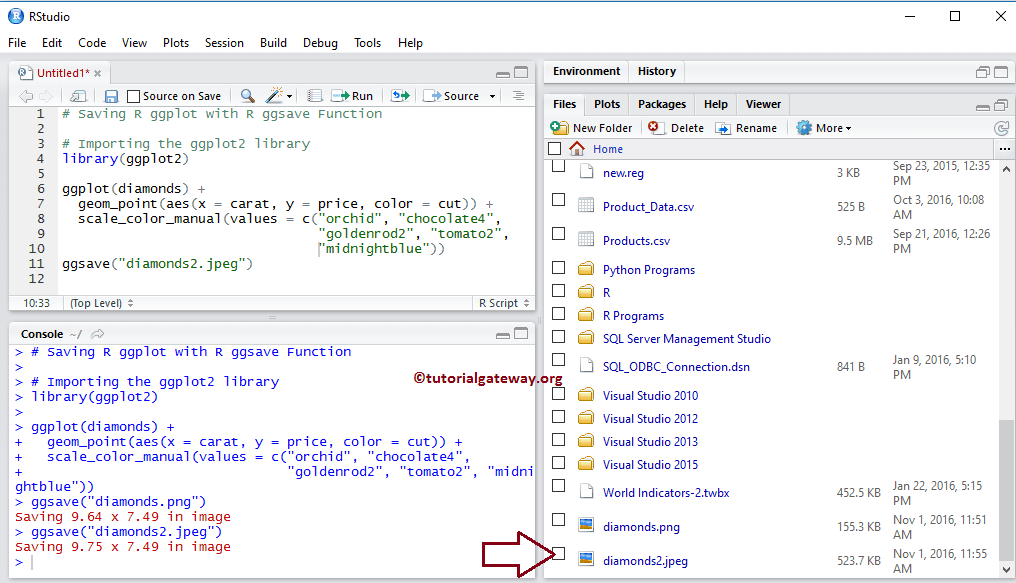
Task: Refresh the file listing in Files pane
Action: (1001, 128)
